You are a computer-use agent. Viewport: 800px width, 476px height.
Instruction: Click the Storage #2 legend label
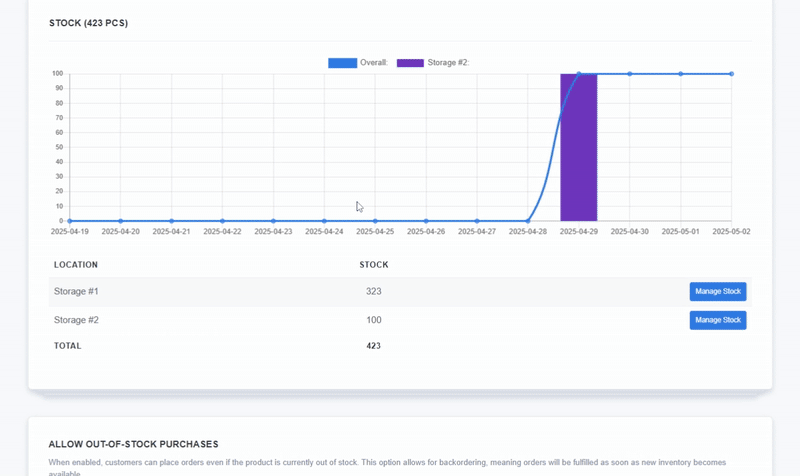pyautogui.click(x=448, y=63)
